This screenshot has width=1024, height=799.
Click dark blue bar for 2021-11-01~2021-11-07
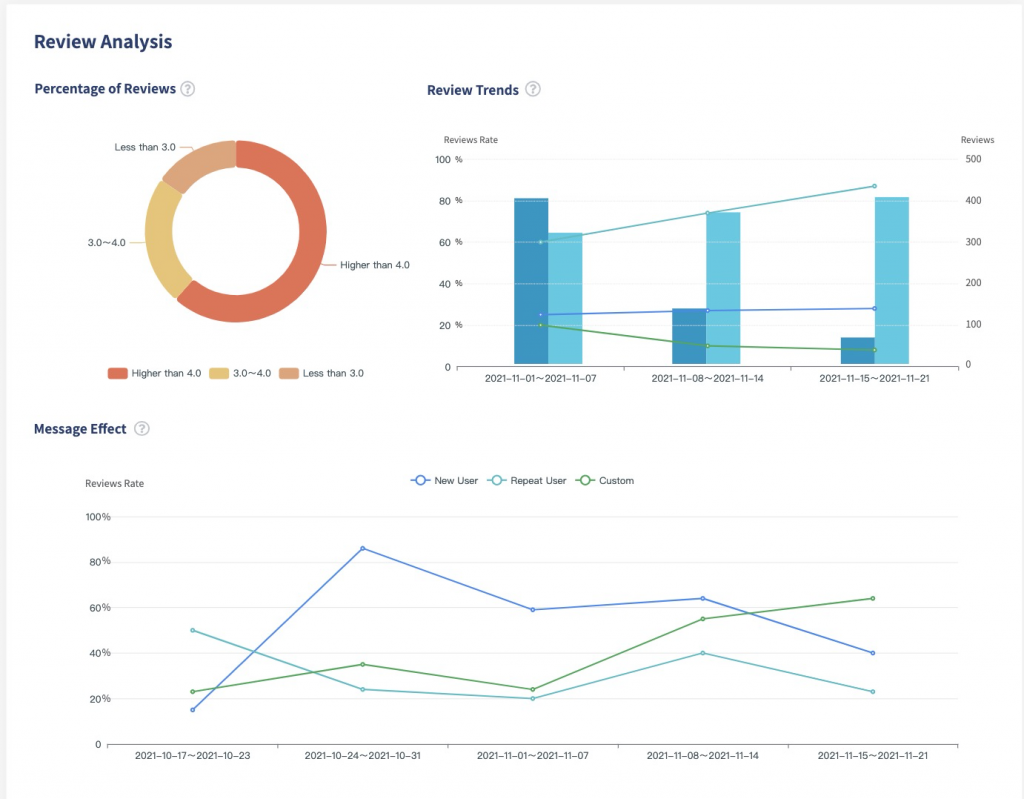pos(531,281)
